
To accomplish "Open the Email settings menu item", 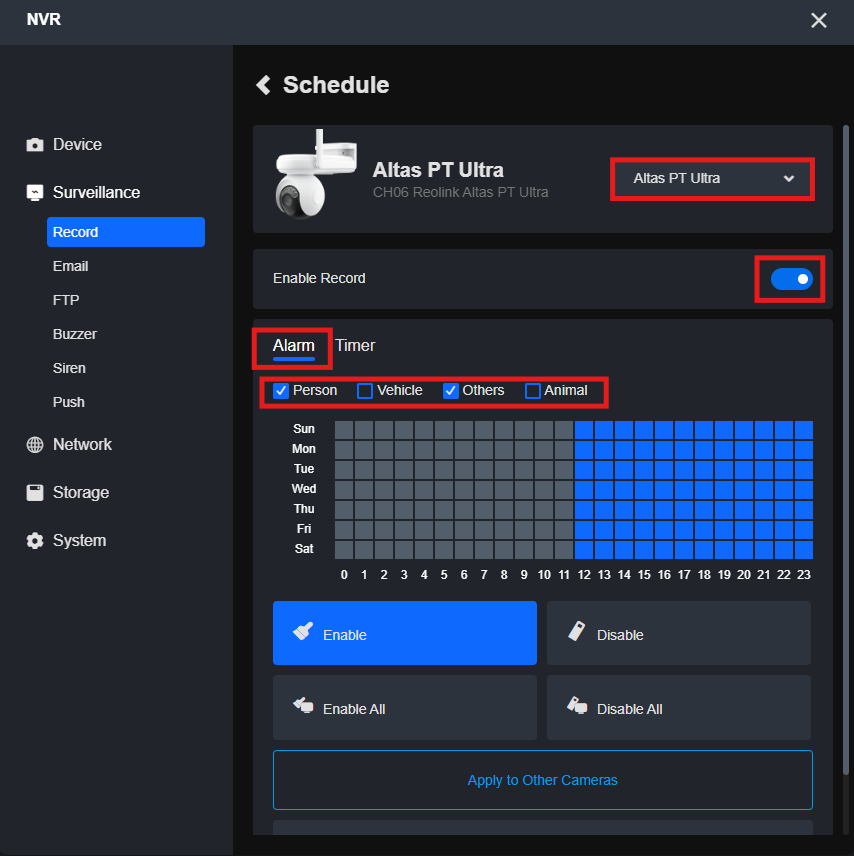I will point(70,266).
